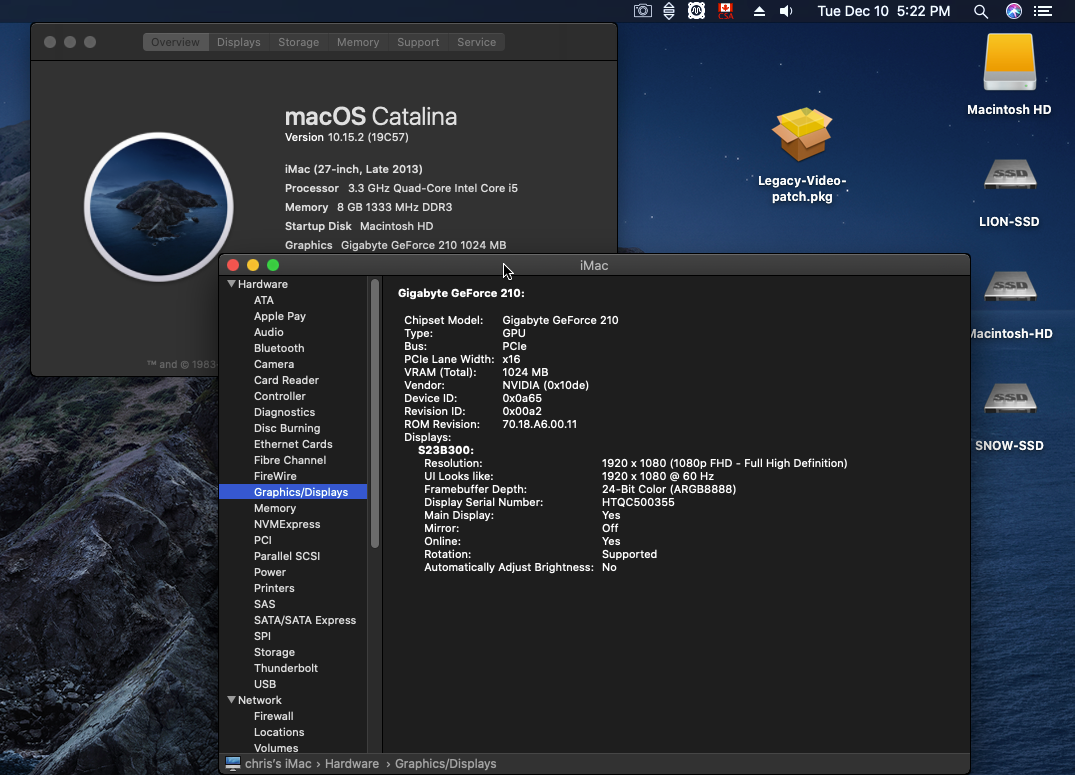Click the eject icon in menu bar

pos(759,11)
